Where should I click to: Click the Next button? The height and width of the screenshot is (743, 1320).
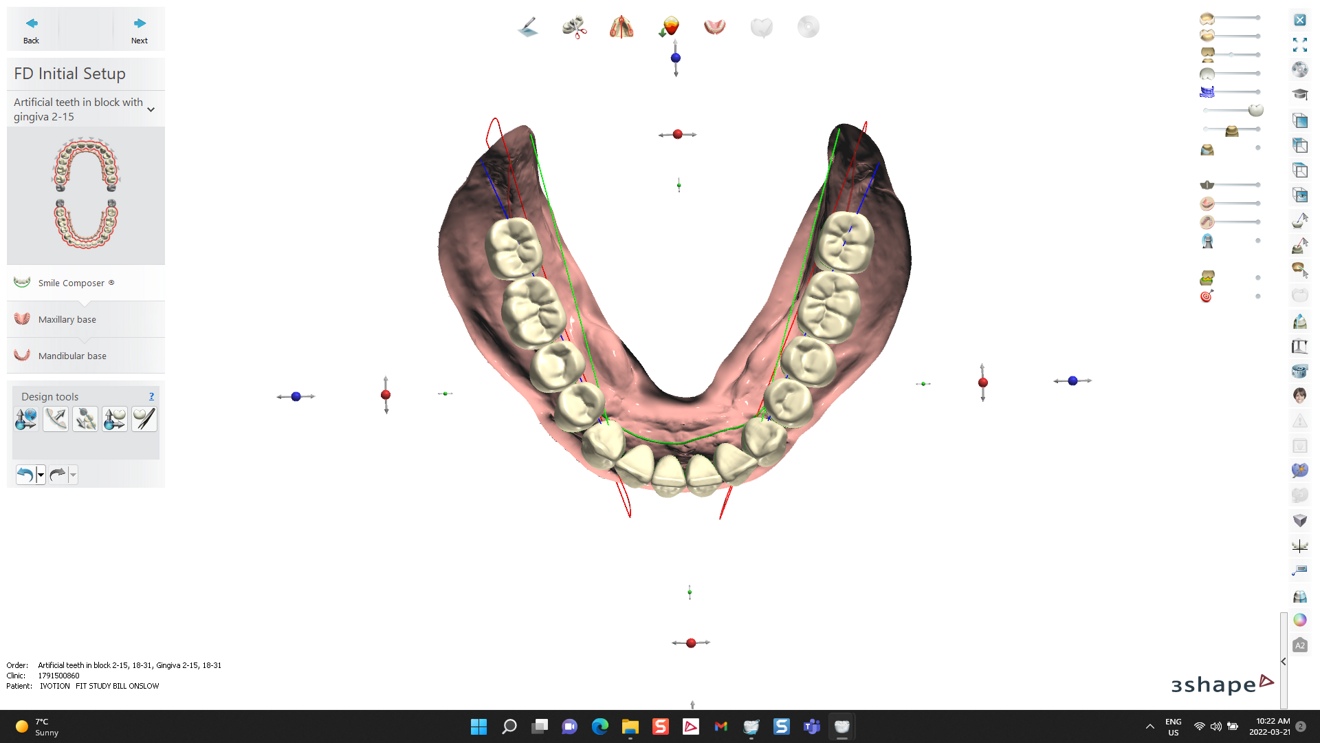139,30
